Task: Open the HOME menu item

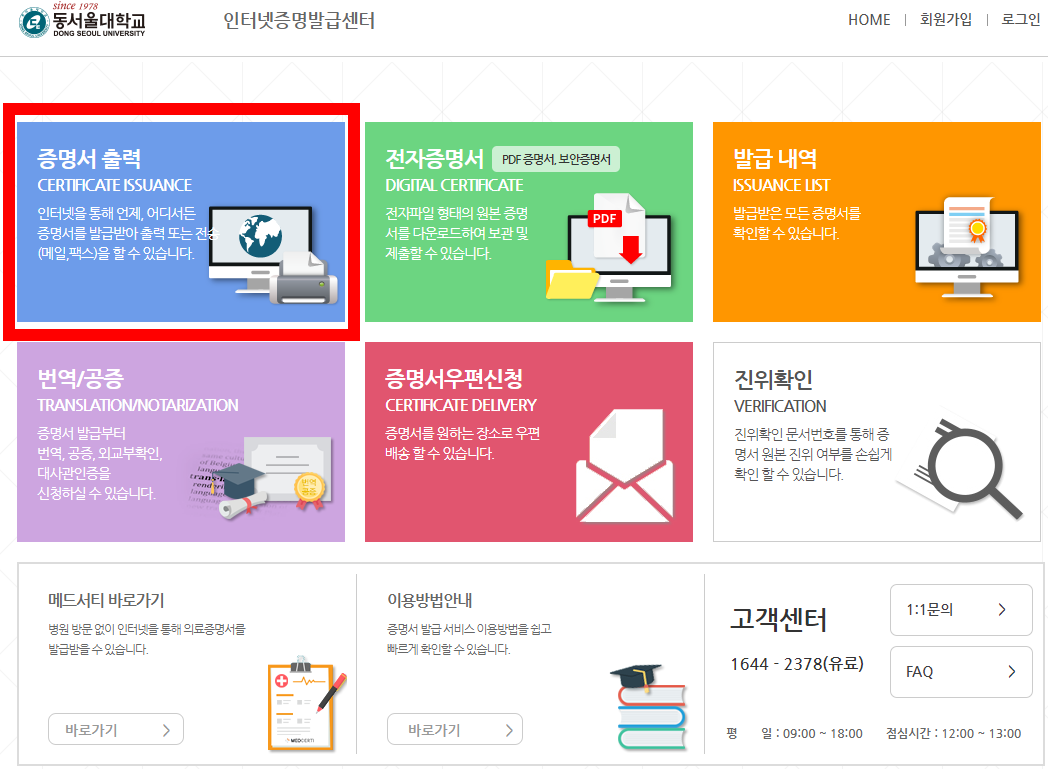Action: coord(867,19)
